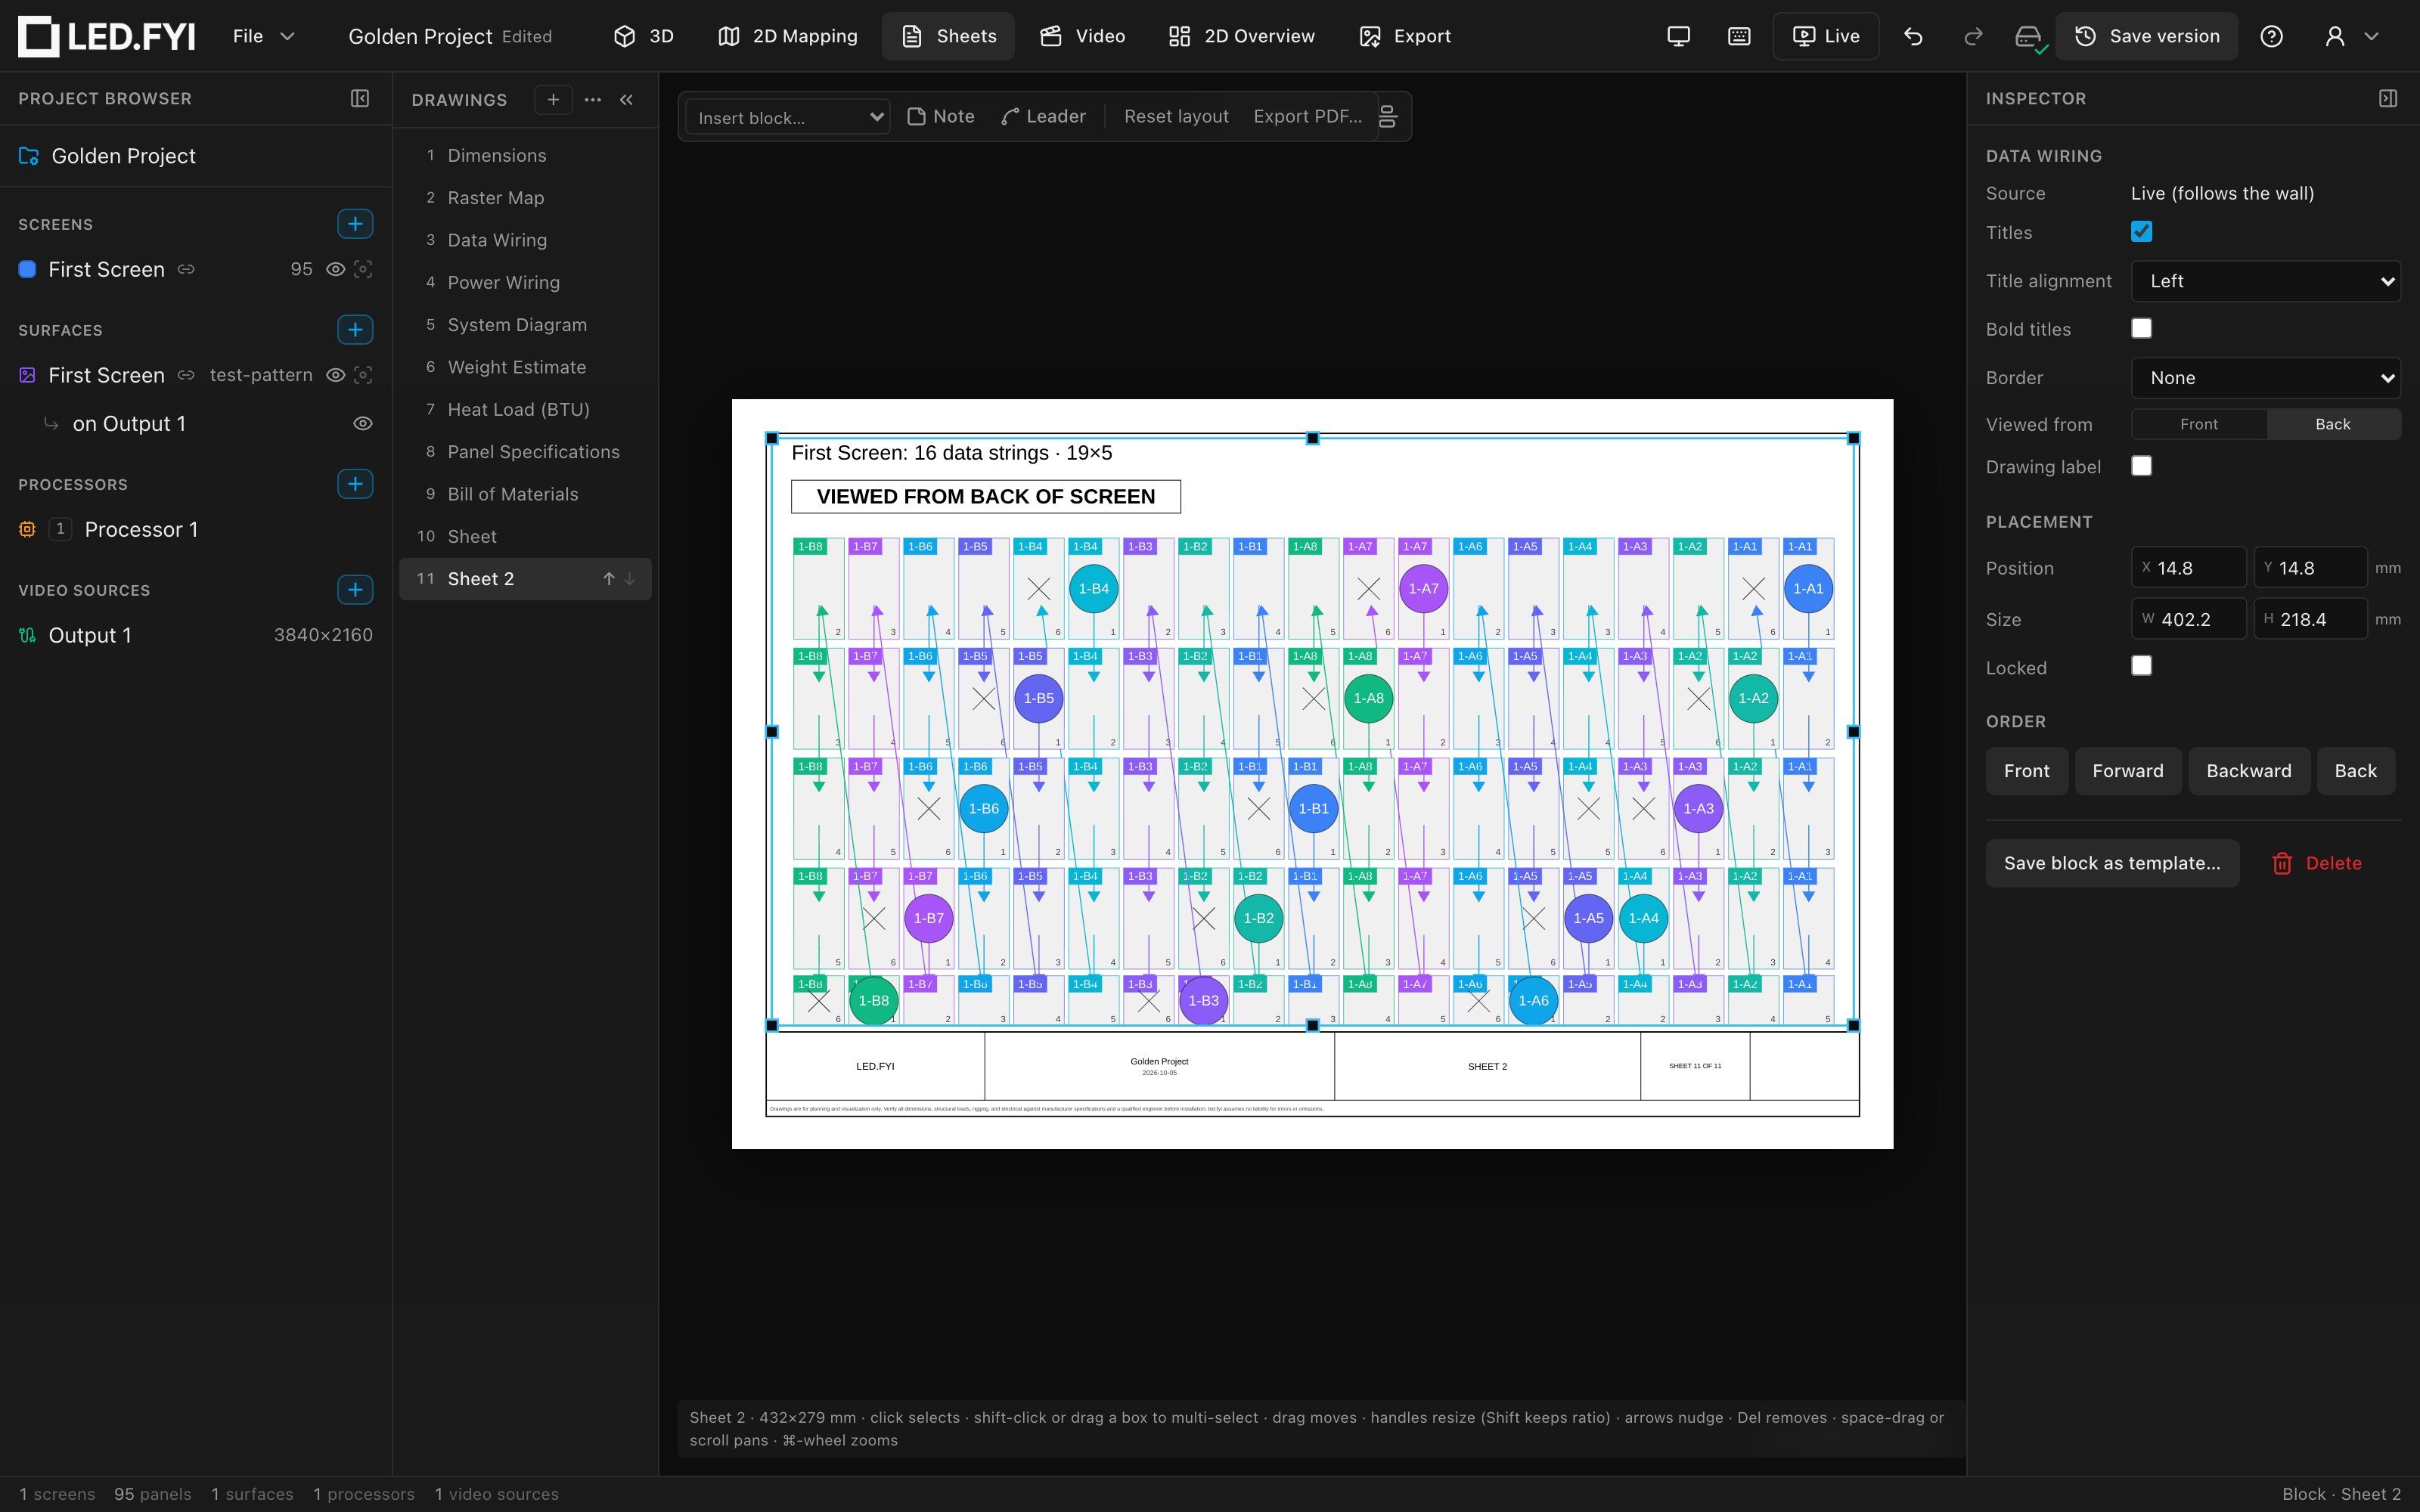Open the File menu
Image resolution: width=2420 pixels, height=1512 pixels.
(x=263, y=36)
